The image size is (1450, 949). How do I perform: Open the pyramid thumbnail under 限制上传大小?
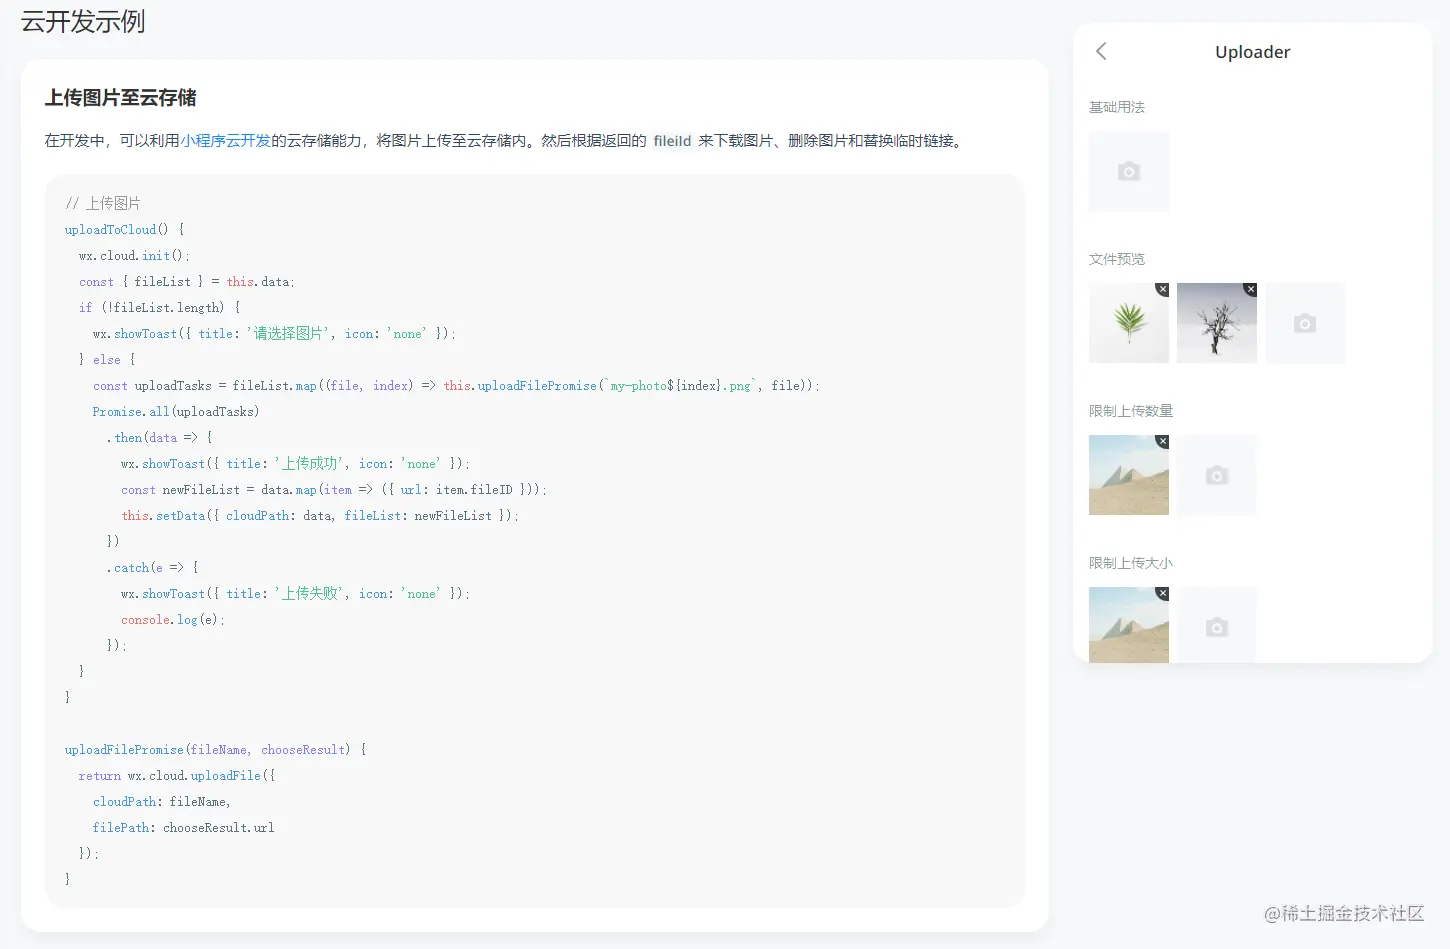point(1127,627)
